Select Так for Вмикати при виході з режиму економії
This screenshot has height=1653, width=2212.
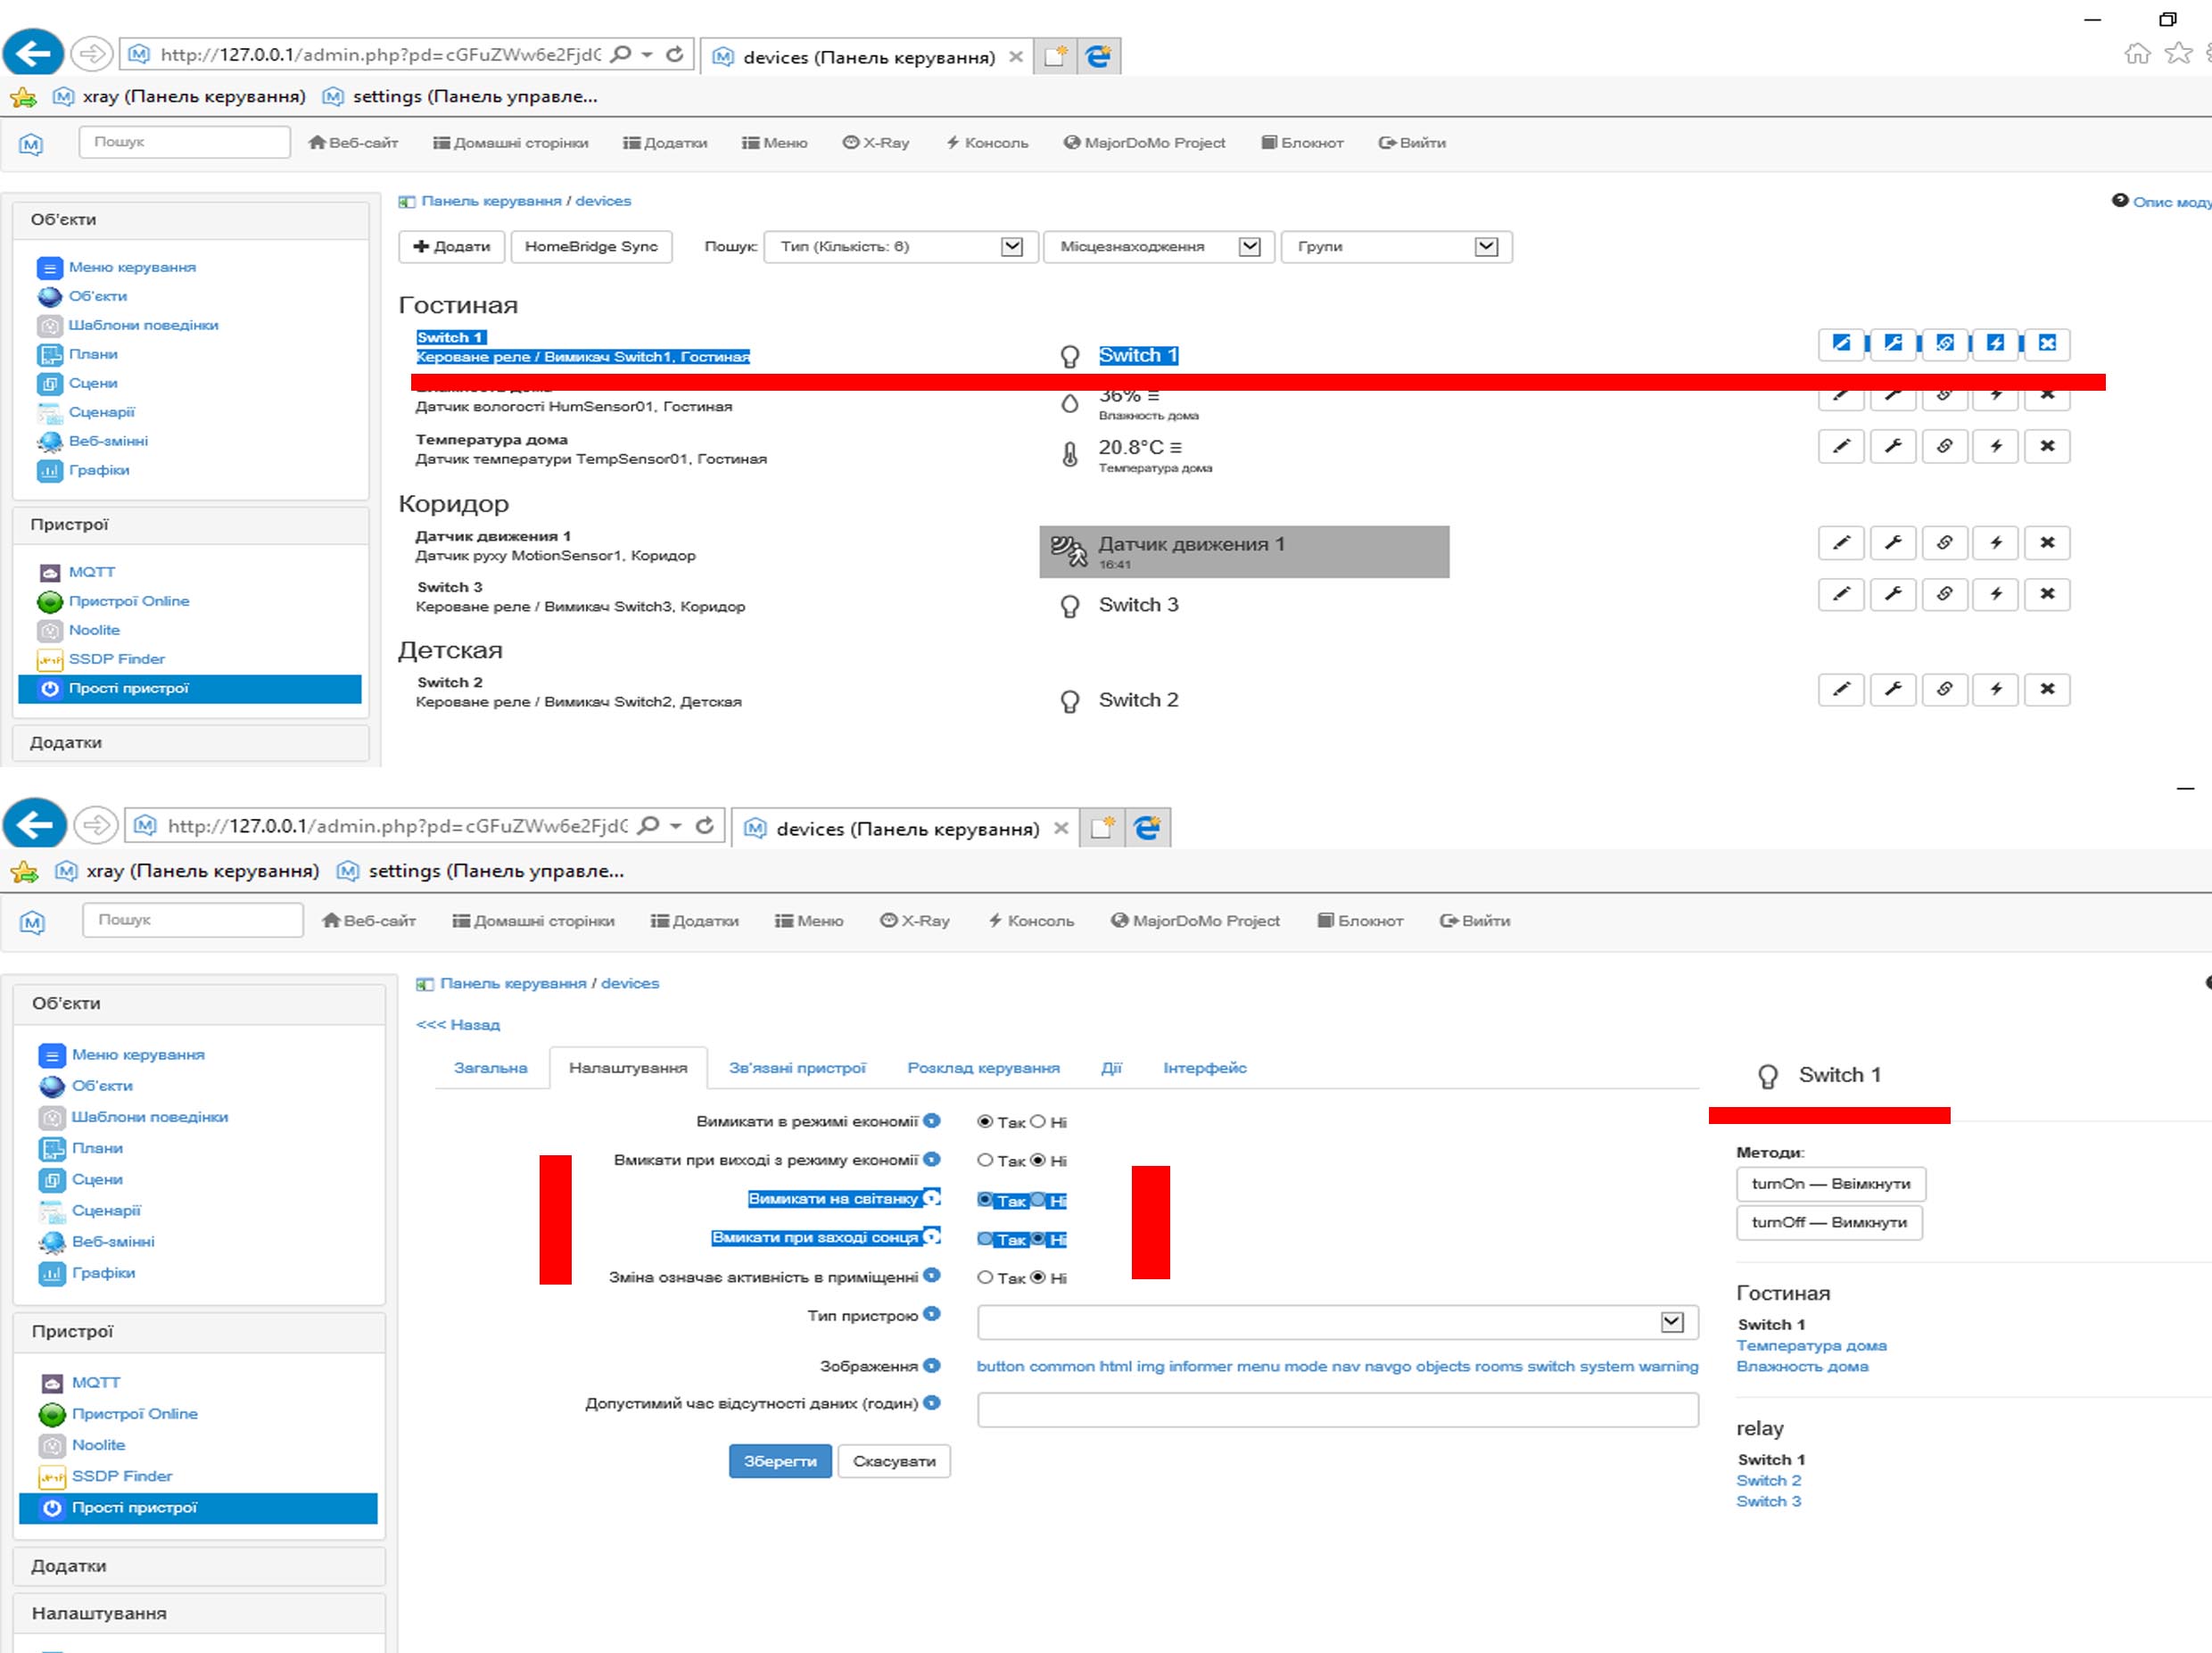click(x=985, y=1161)
